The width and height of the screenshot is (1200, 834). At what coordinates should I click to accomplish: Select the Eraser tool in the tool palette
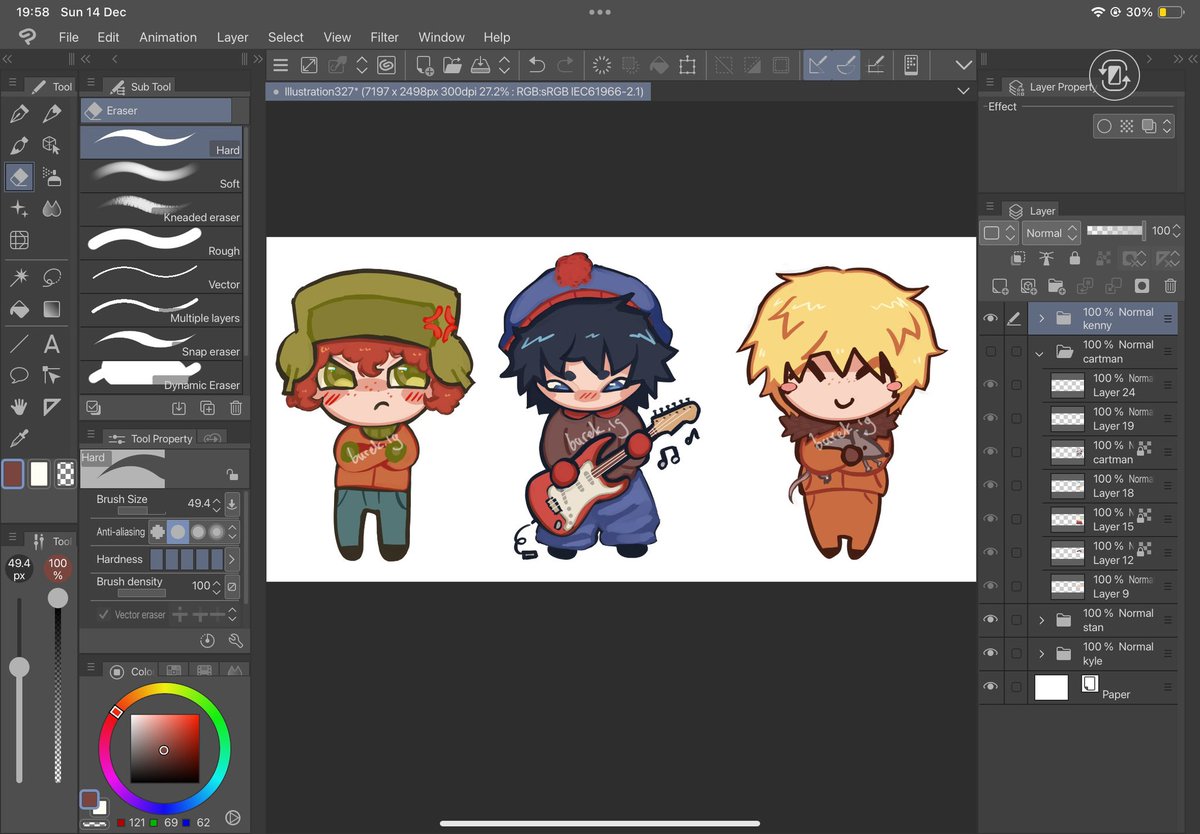(19, 177)
